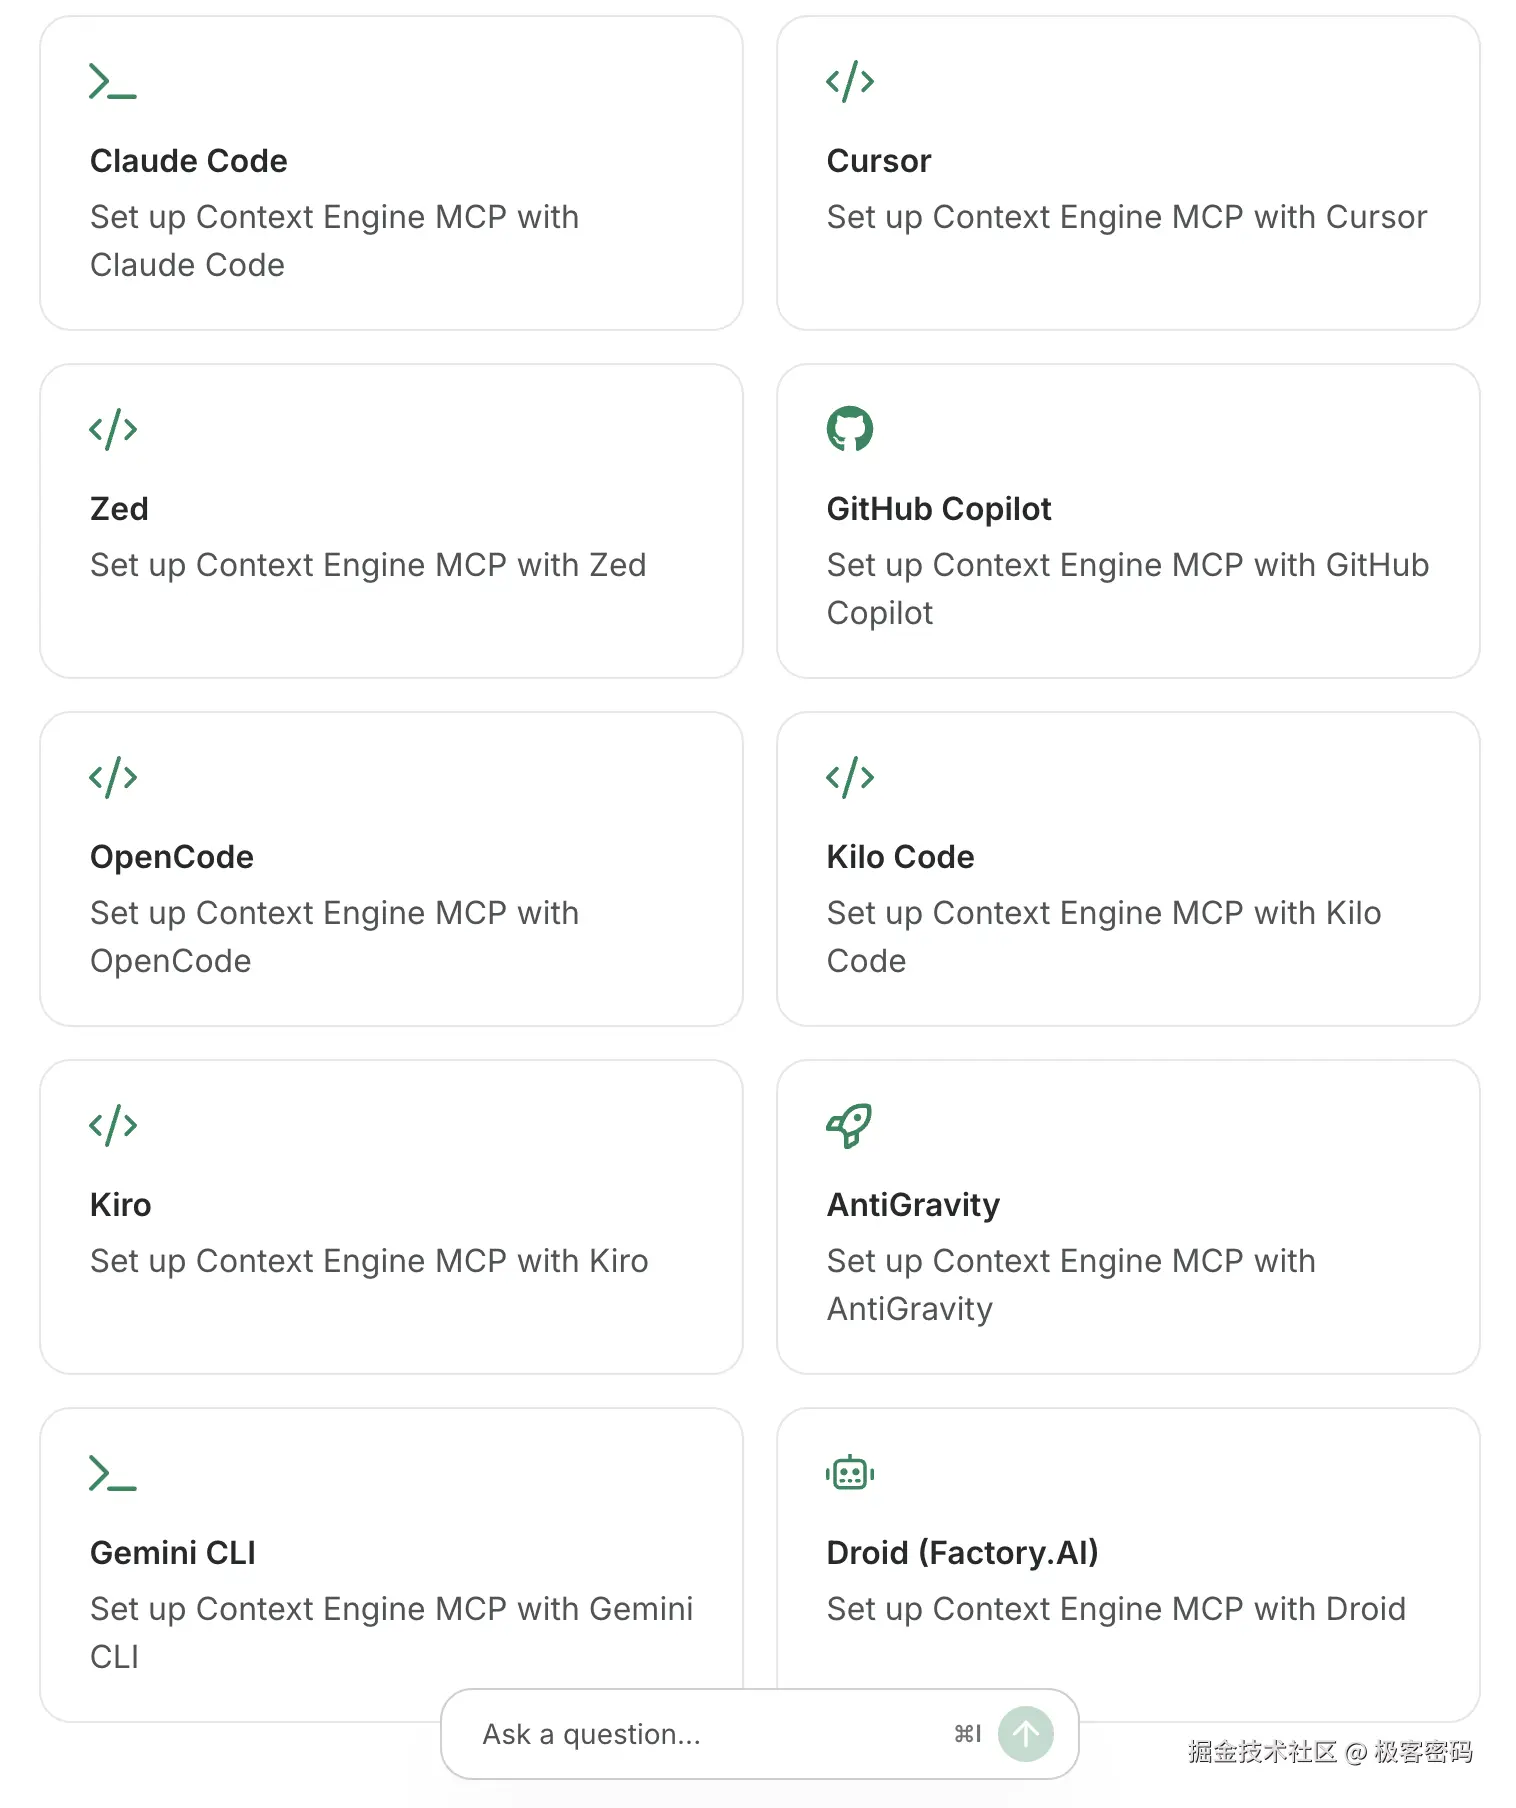Open the Kilo Code card description

1103,936
